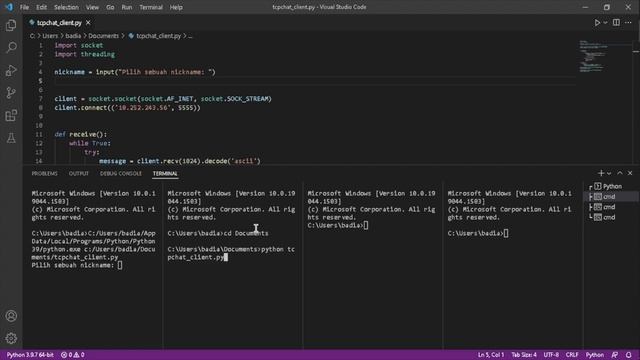
Task: Close the tcpchat_client.py tab
Action: [88, 23]
